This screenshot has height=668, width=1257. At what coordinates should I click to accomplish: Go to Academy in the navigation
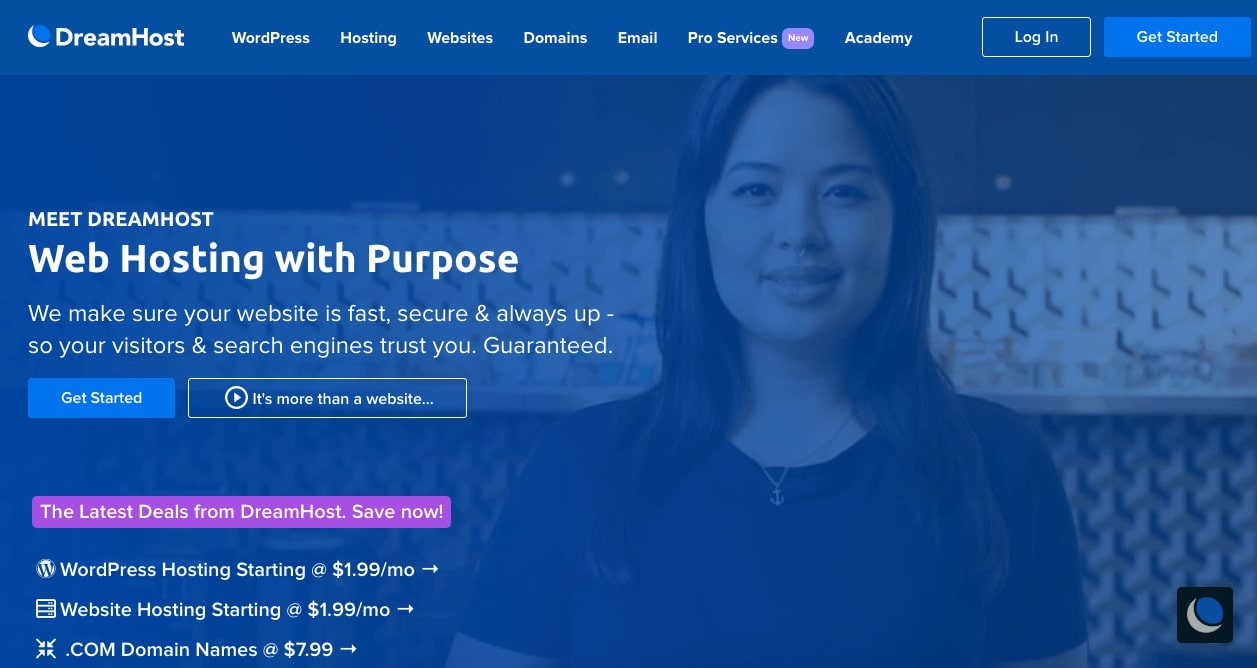click(878, 38)
